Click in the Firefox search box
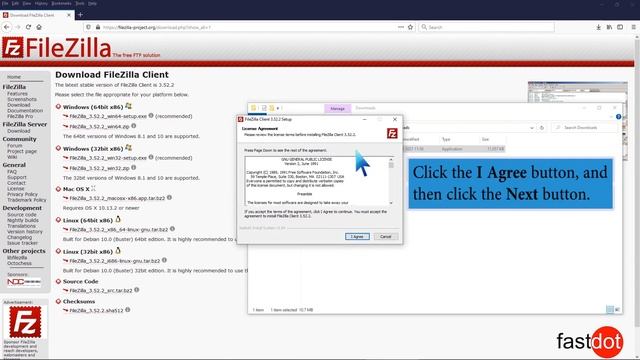This screenshot has width=640, height=360. 487,27
